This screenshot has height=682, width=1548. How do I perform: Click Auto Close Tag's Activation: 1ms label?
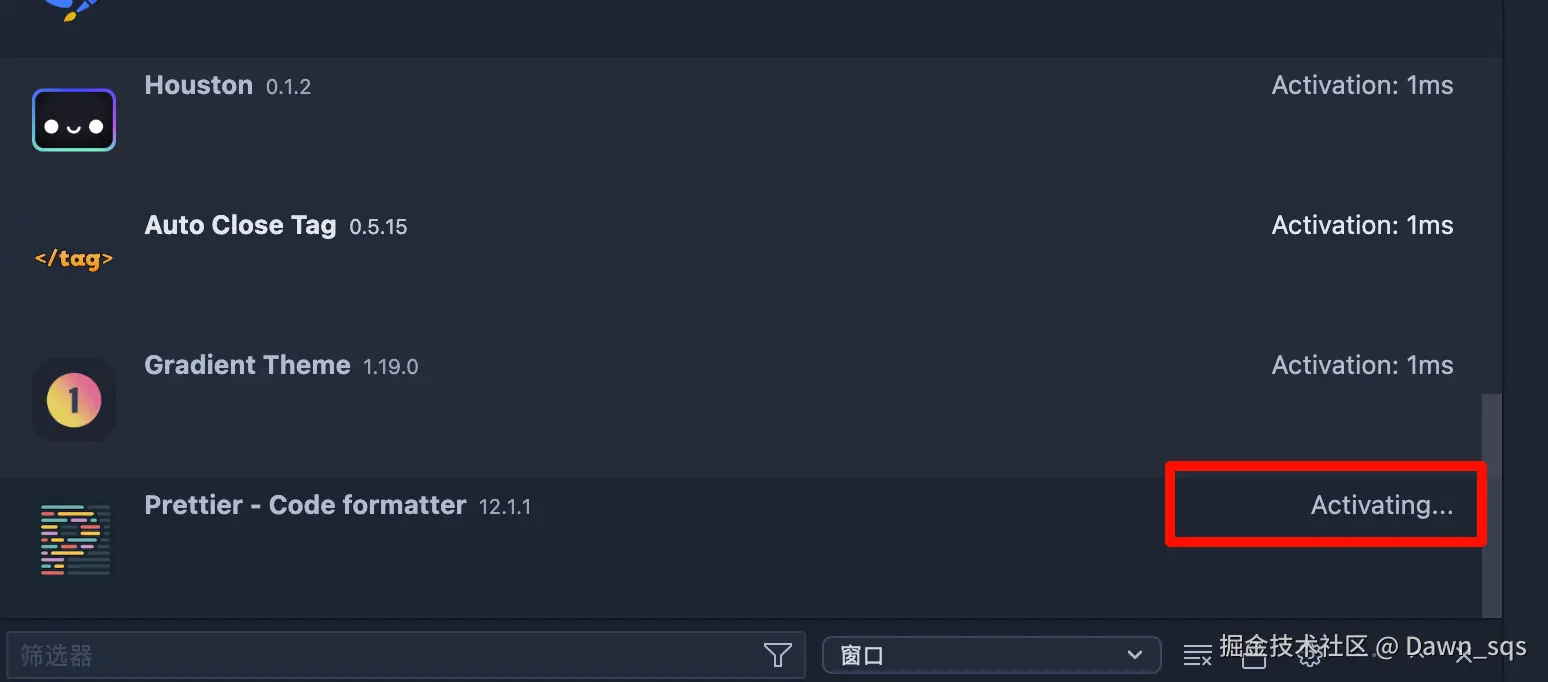(x=1362, y=225)
